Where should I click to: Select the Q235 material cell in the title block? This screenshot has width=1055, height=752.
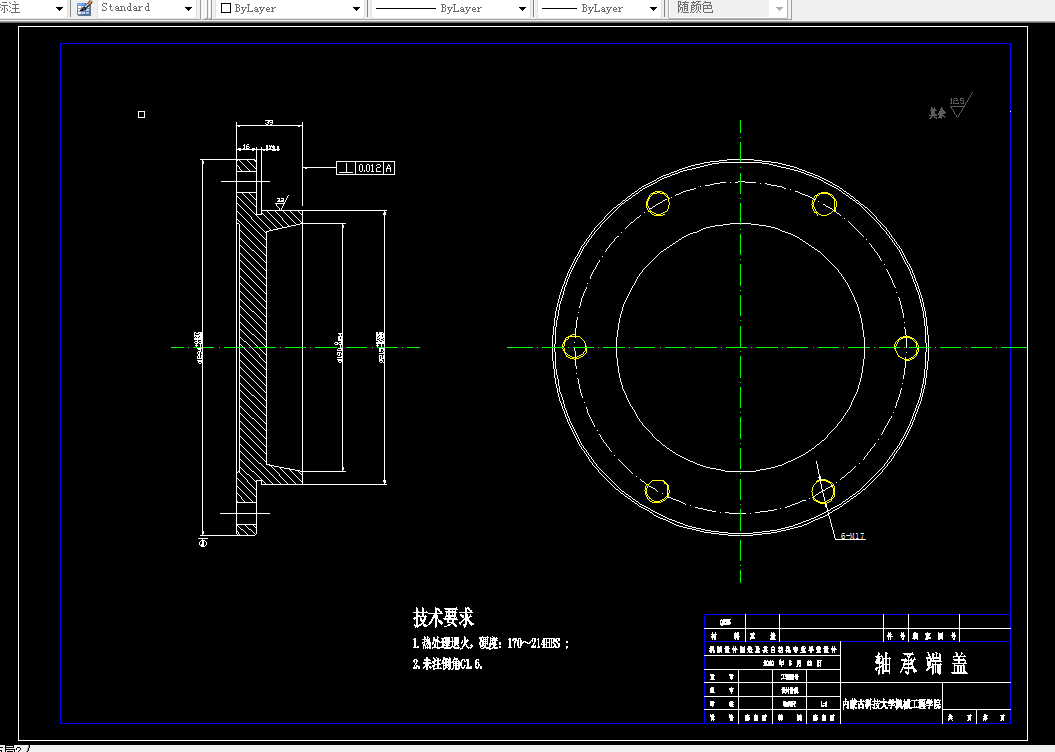pyautogui.click(x=725, y=622)
